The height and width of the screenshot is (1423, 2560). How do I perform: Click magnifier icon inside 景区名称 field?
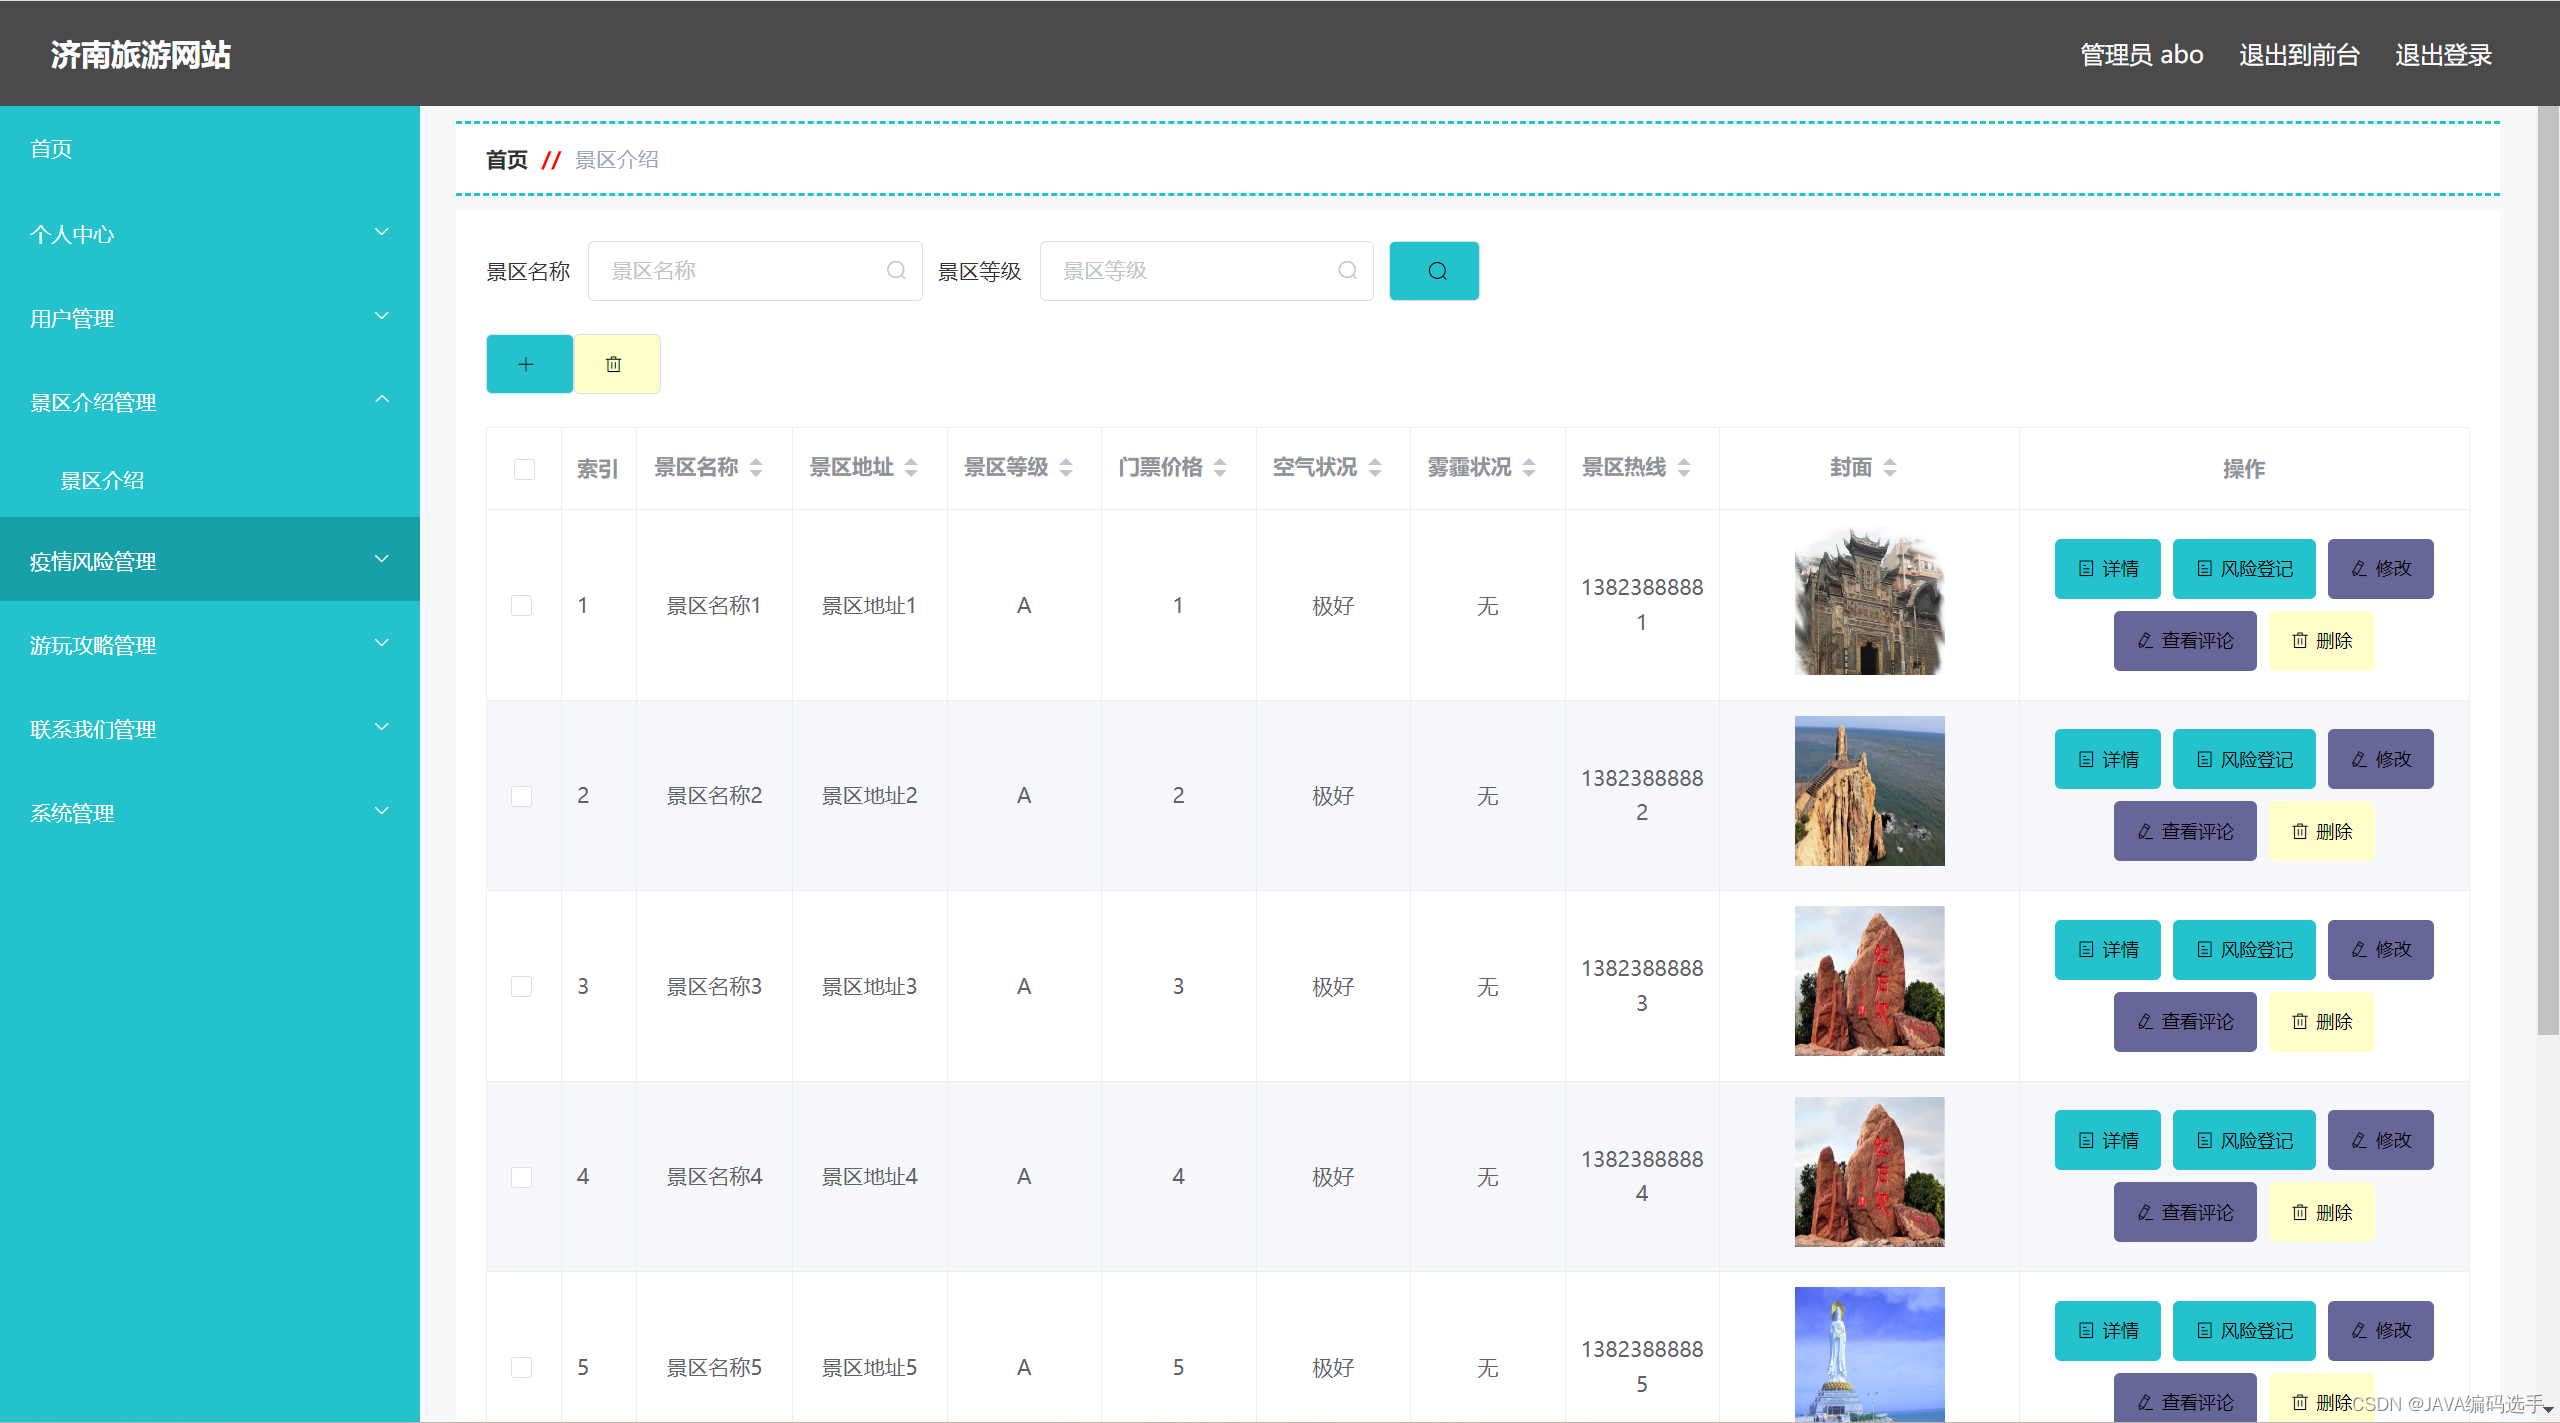pos(896,271)
